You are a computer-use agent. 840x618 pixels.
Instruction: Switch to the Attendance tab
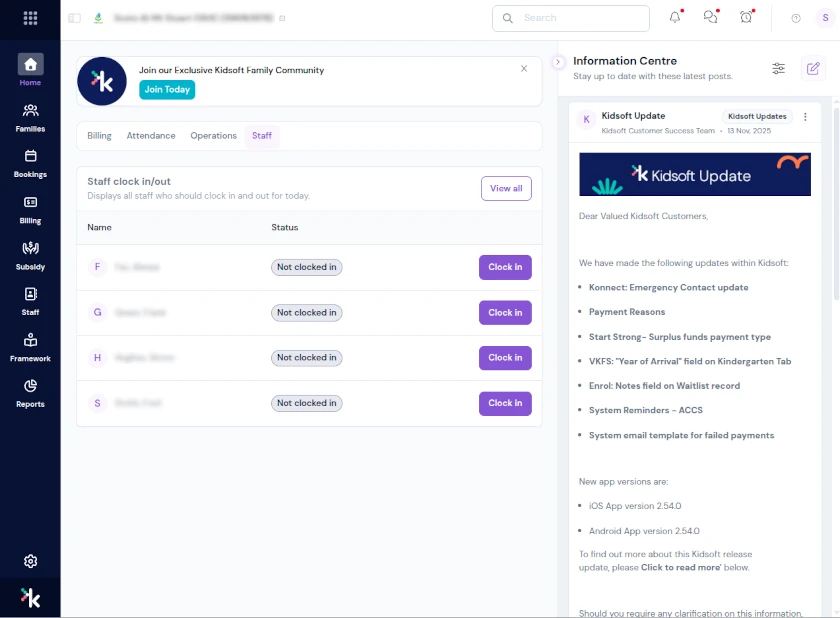(x=151, y=136)
